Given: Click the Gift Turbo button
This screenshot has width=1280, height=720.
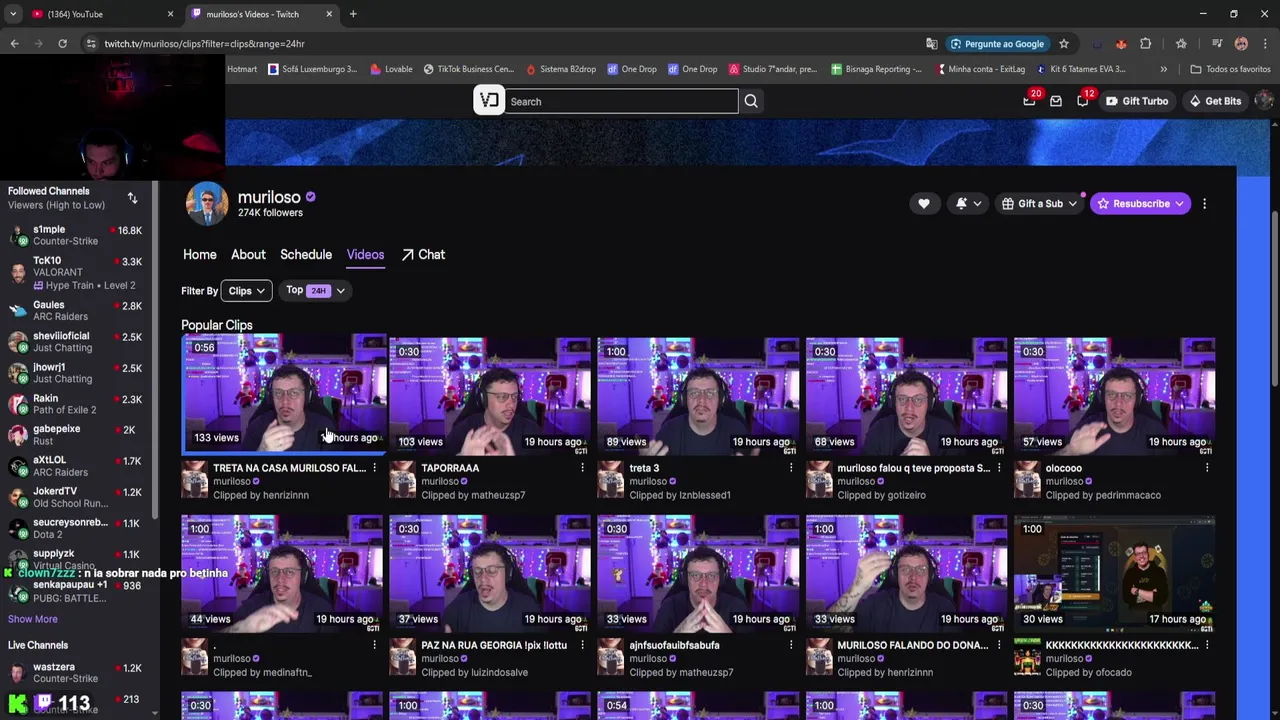Looking at the screenshot, I should click(x=1137, y=101).
